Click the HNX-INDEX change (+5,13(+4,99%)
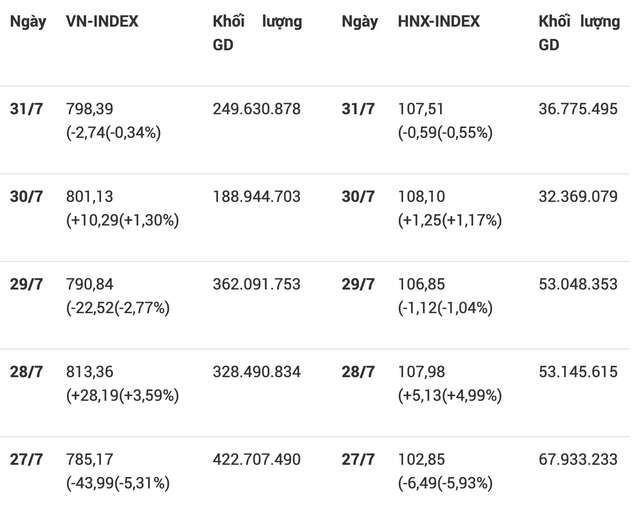The image size is (640, 519). coord(450,395)
